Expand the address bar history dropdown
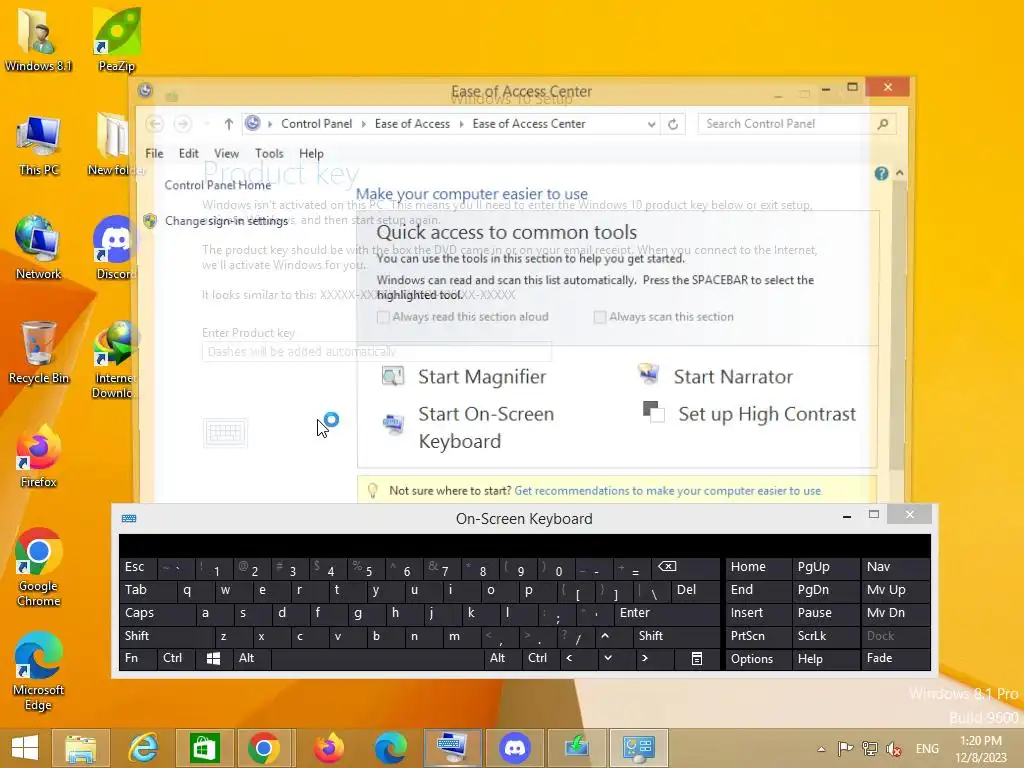The image size is (1024, 768). (x=651, y=124)
